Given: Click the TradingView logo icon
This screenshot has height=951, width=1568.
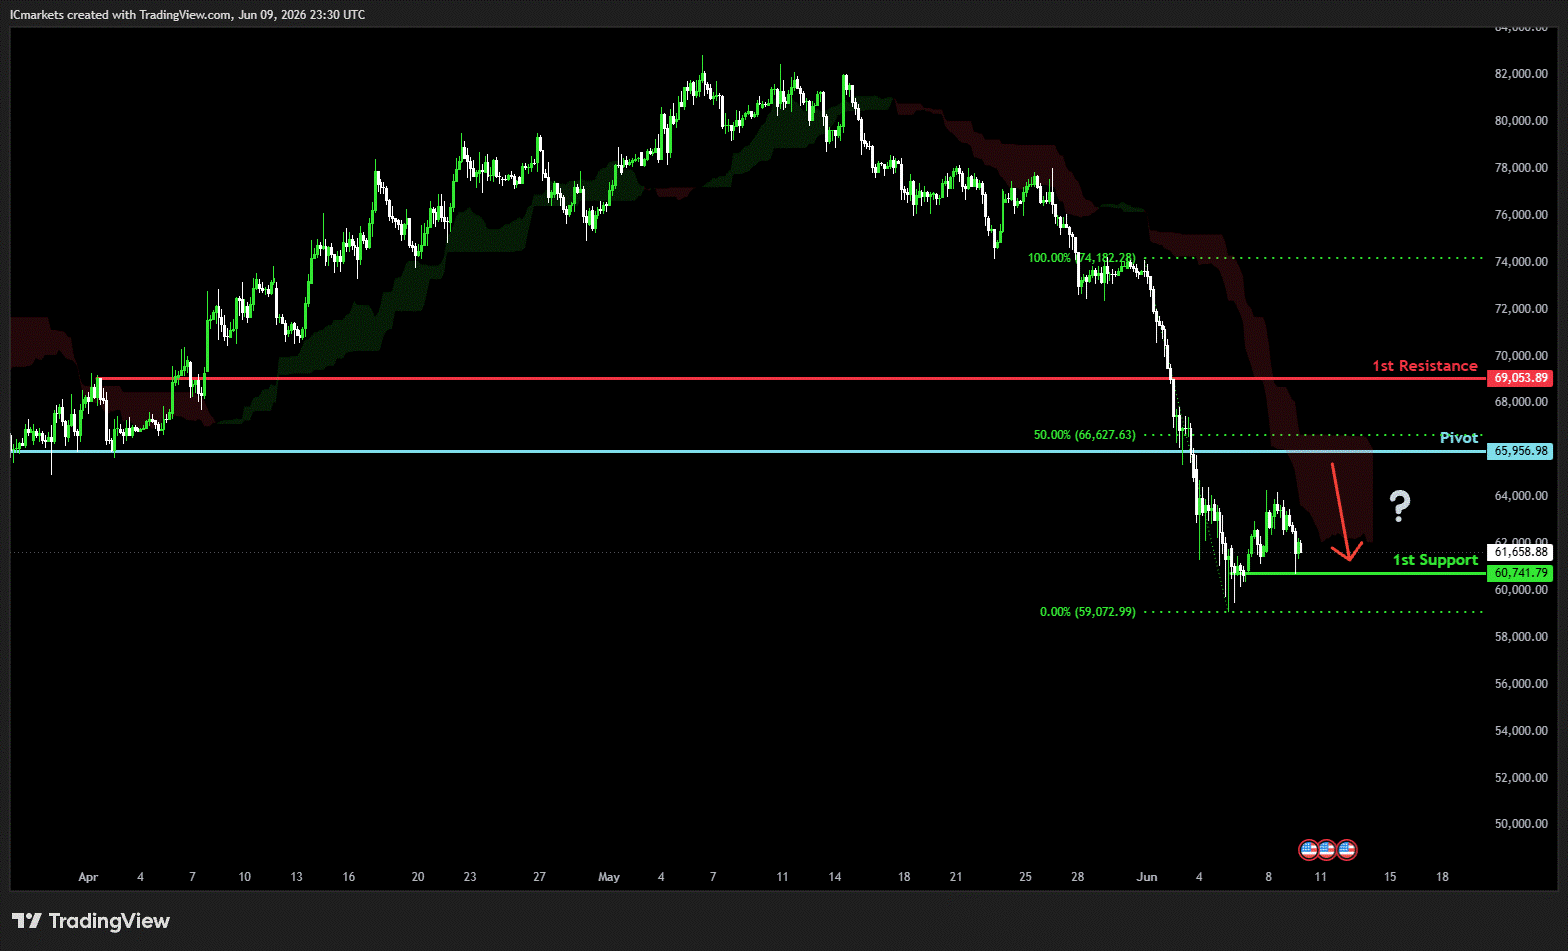Looking at the screenshot, I should tap(27, 921).
